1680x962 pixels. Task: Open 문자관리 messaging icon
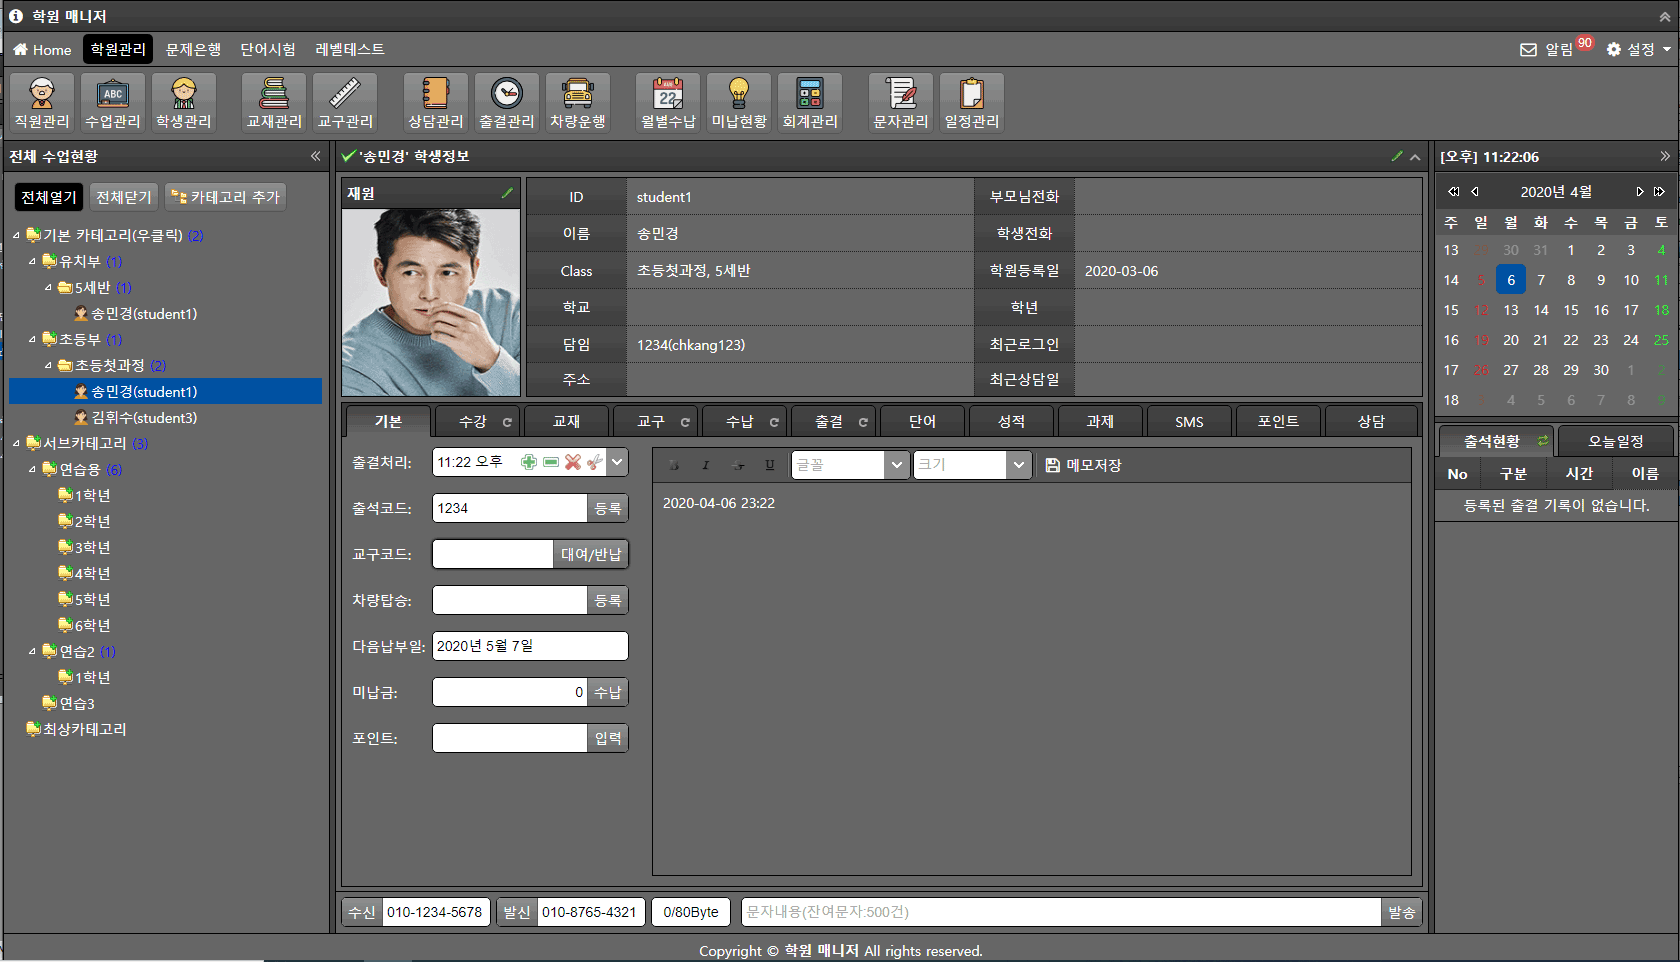click(x=900, y=102)
